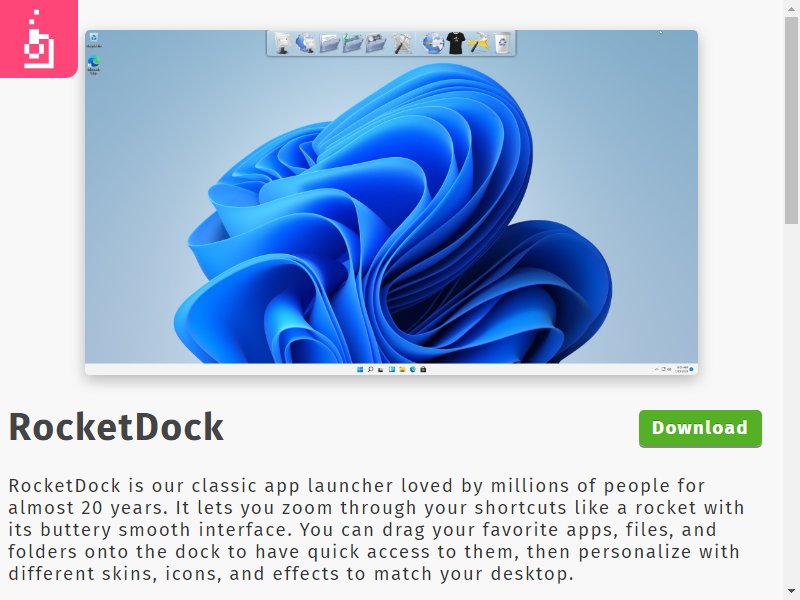Click the vertical scrollbar thumb
This screenshot has height=600, width=800.
[x=791, y=120]
